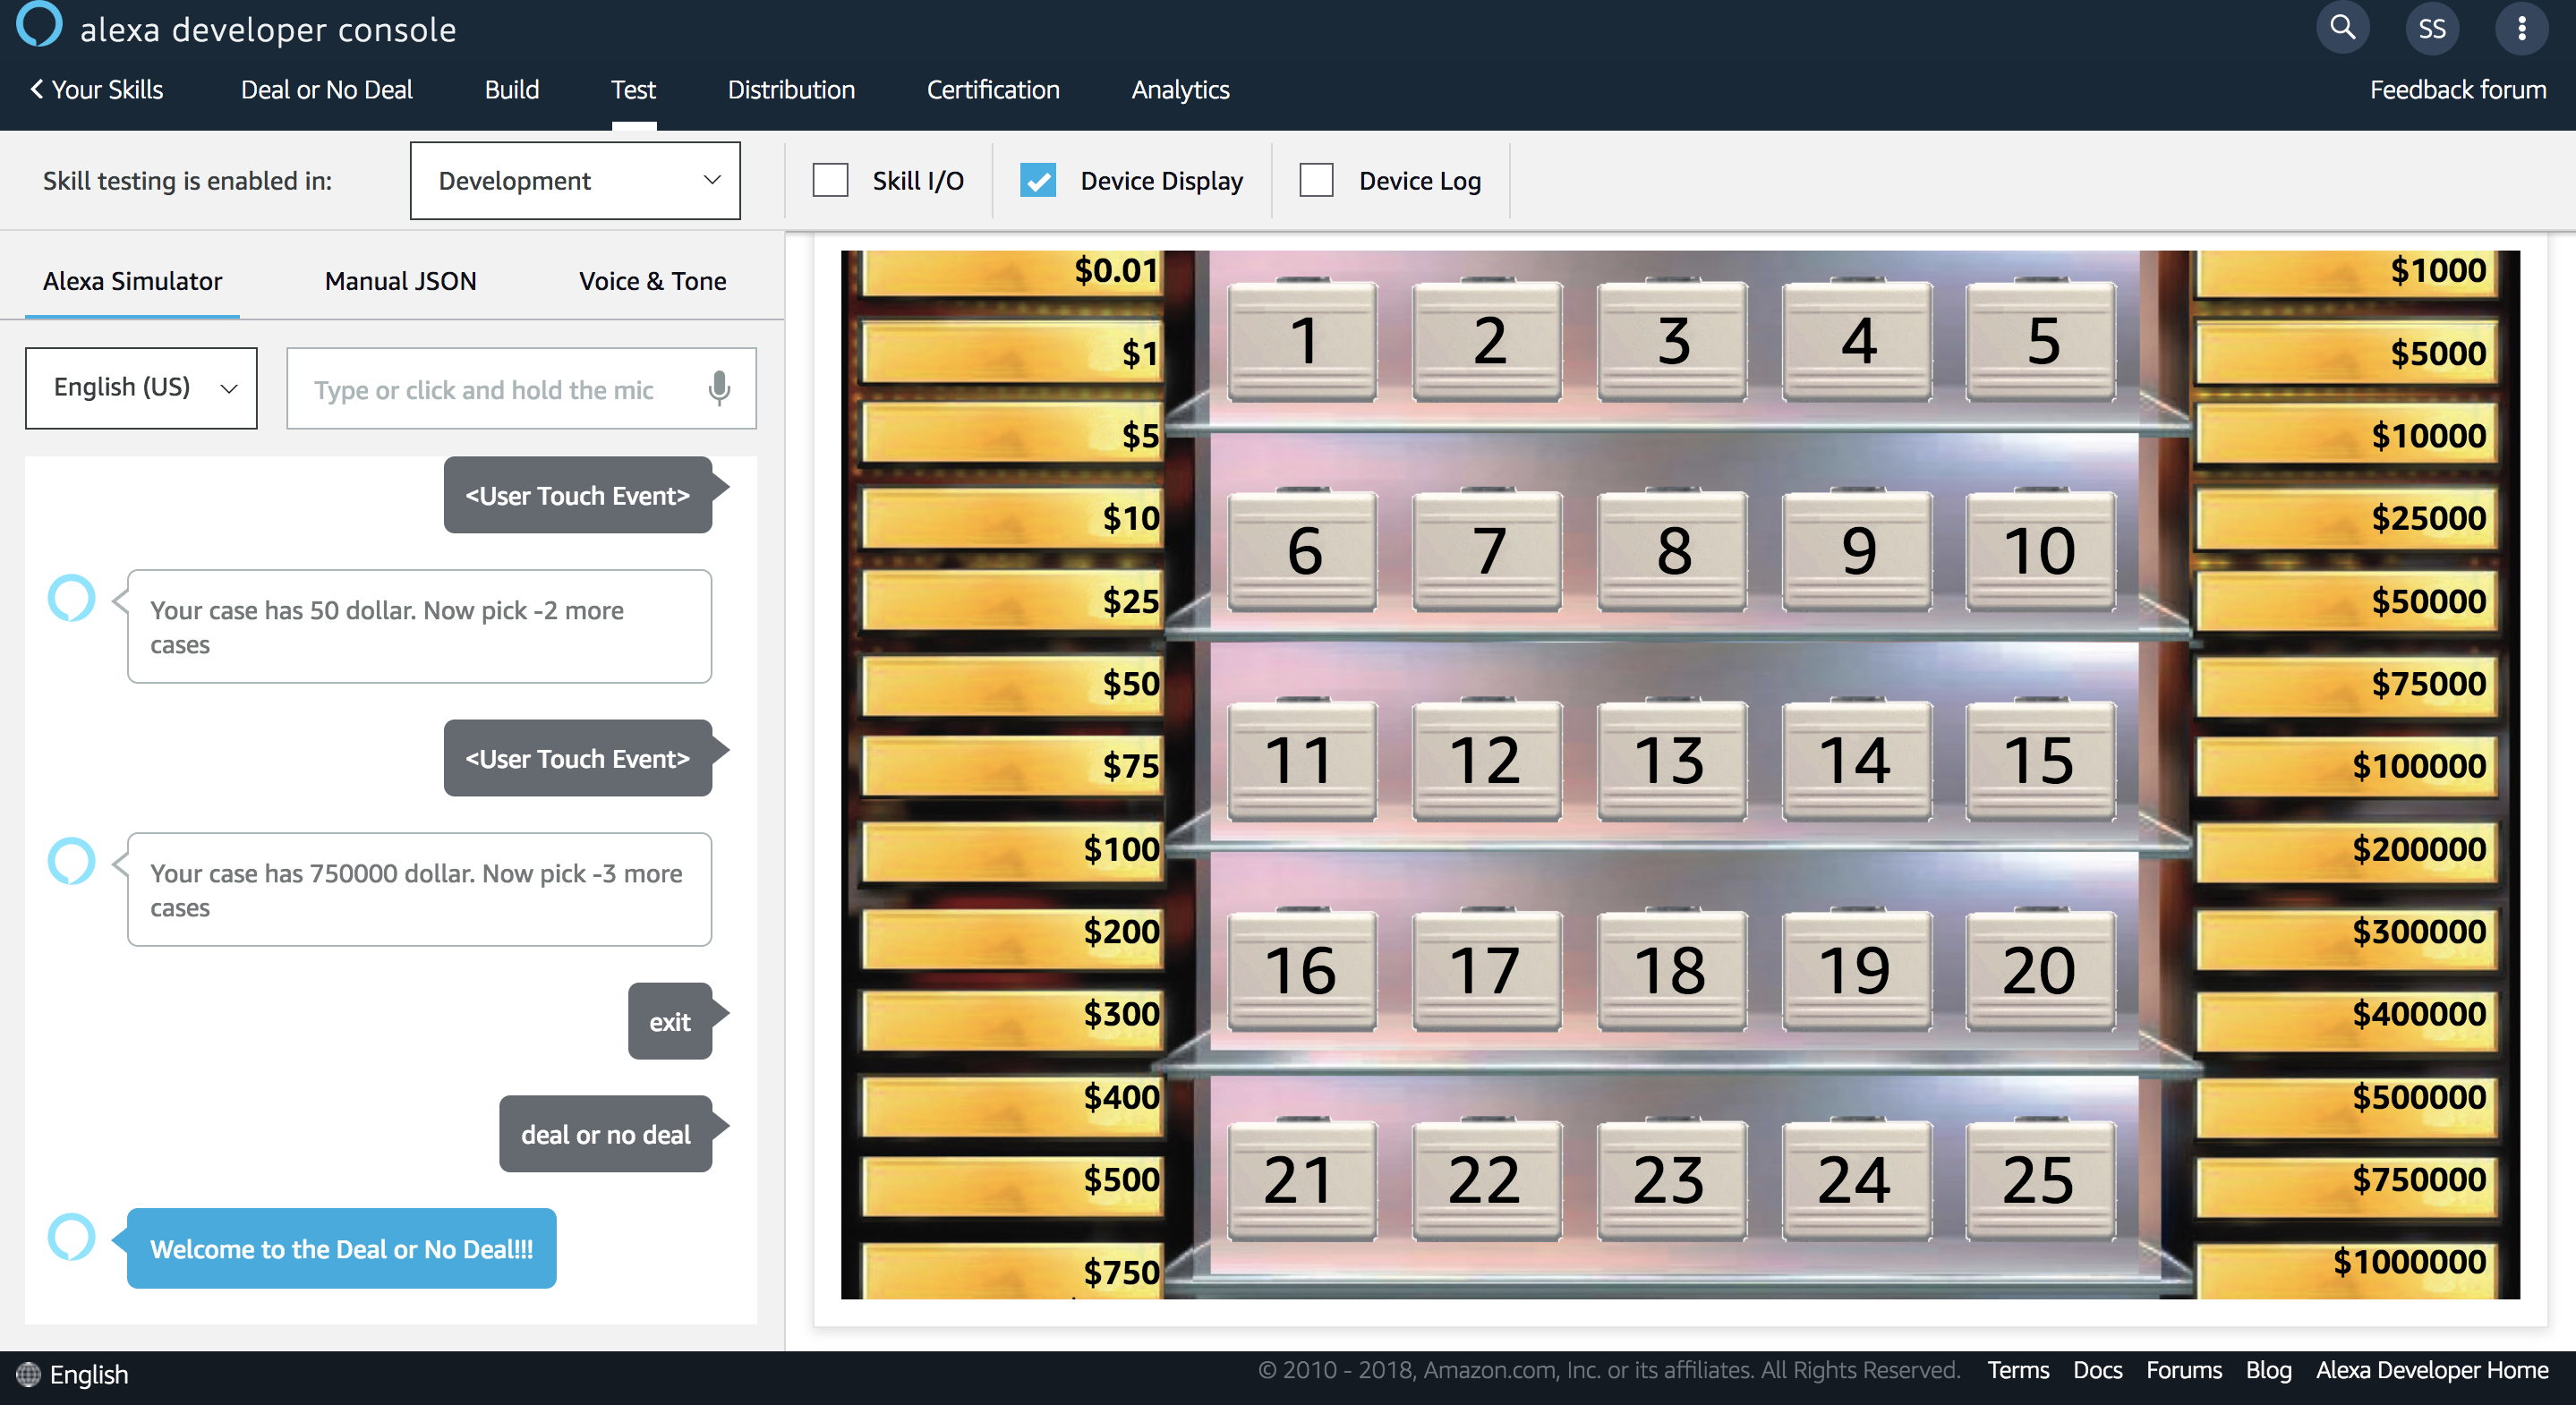Open the Feedback forum link

[x=2457, y=90]
